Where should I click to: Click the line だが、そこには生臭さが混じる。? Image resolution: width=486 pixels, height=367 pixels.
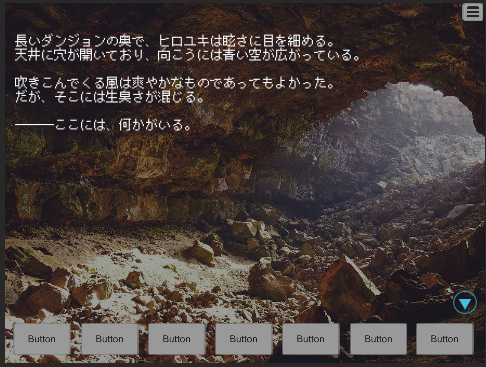[109, 97]
